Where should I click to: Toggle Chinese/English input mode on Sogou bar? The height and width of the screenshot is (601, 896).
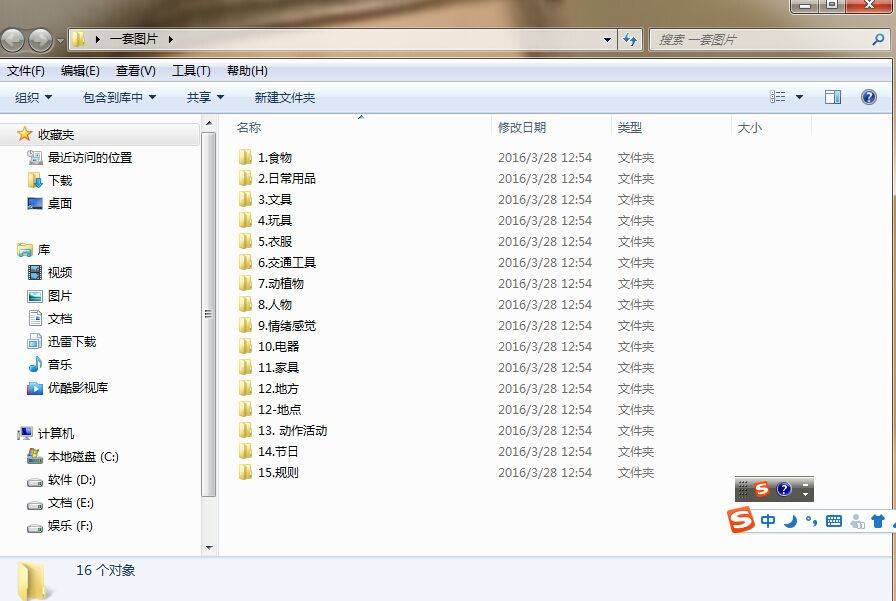(768, 521)
